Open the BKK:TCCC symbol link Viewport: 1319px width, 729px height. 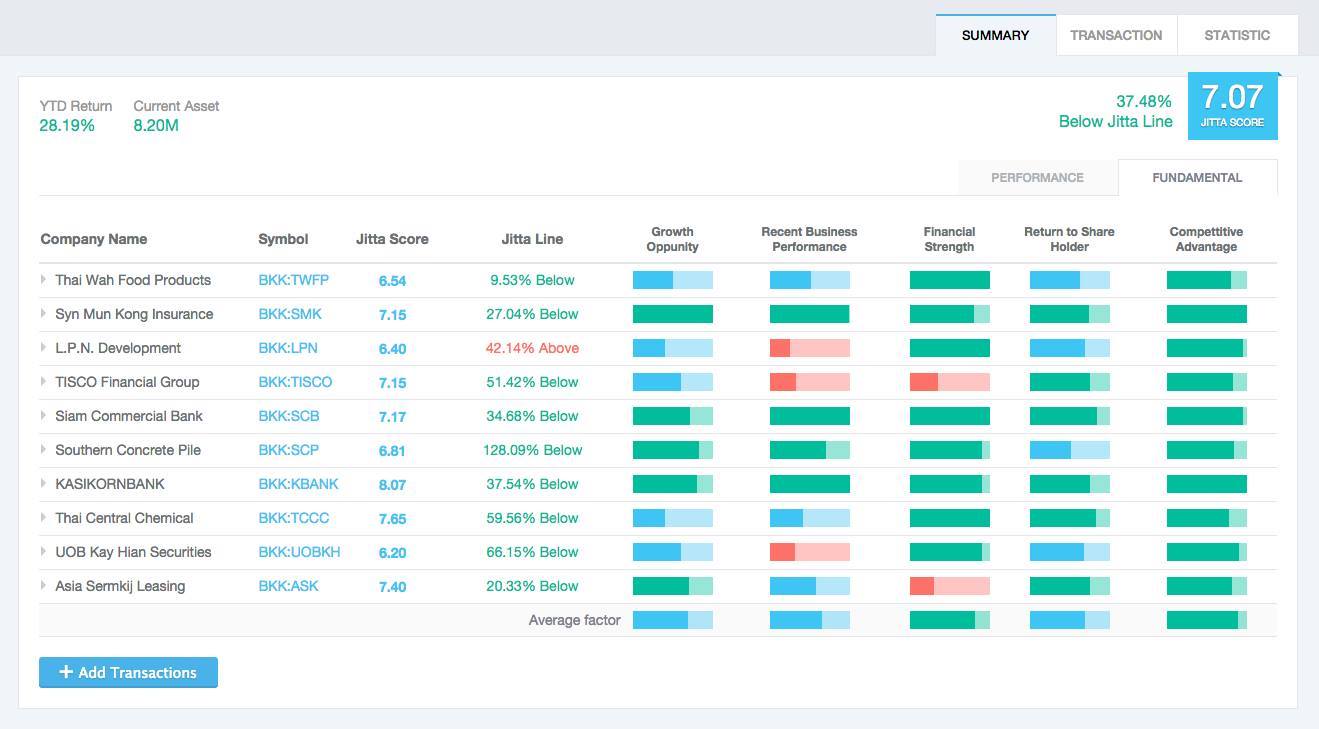coord(293,518)
